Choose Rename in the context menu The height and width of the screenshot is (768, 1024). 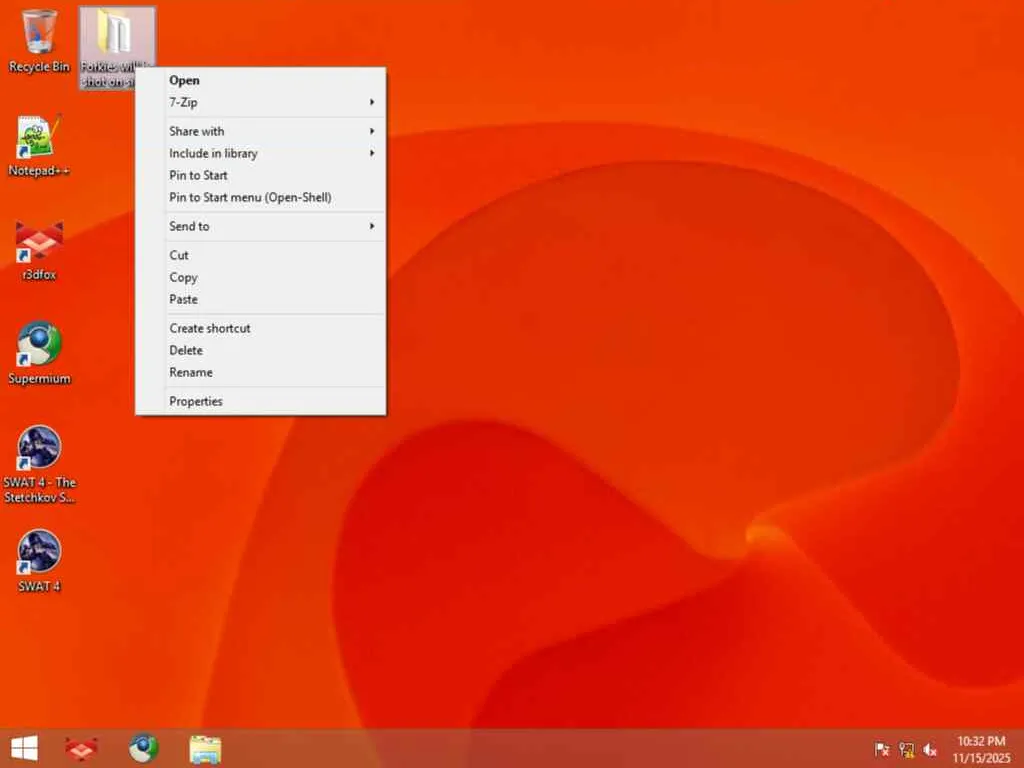tap(261, 372)
